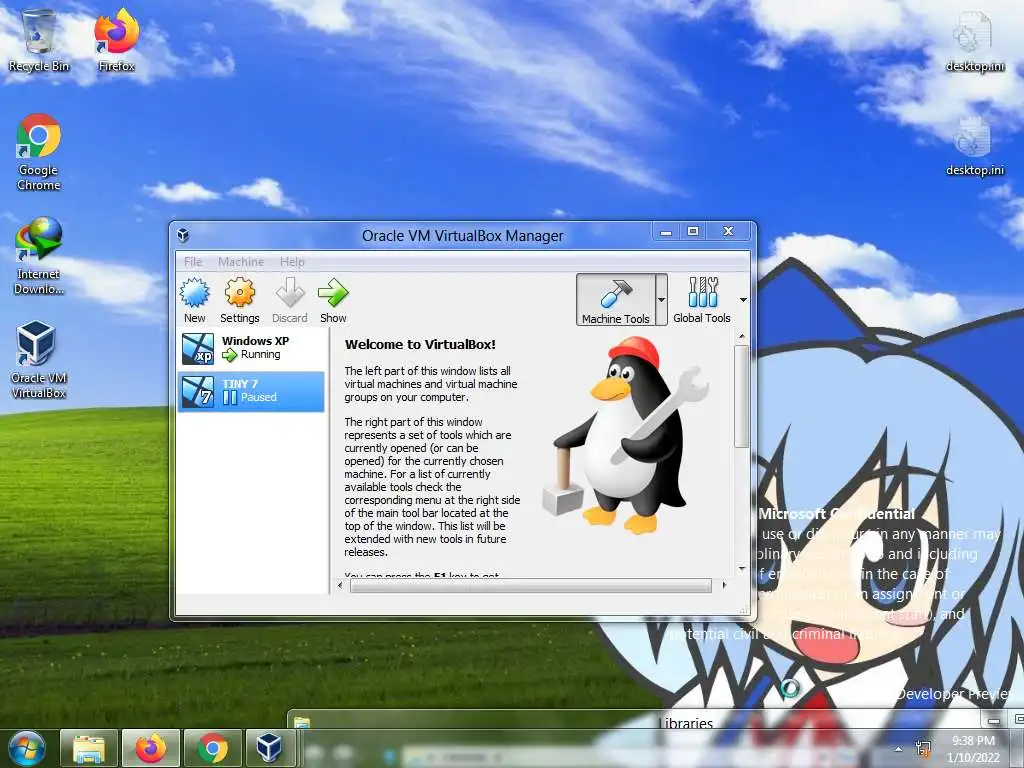Show hidden tray icons arrow

(899, 749)
